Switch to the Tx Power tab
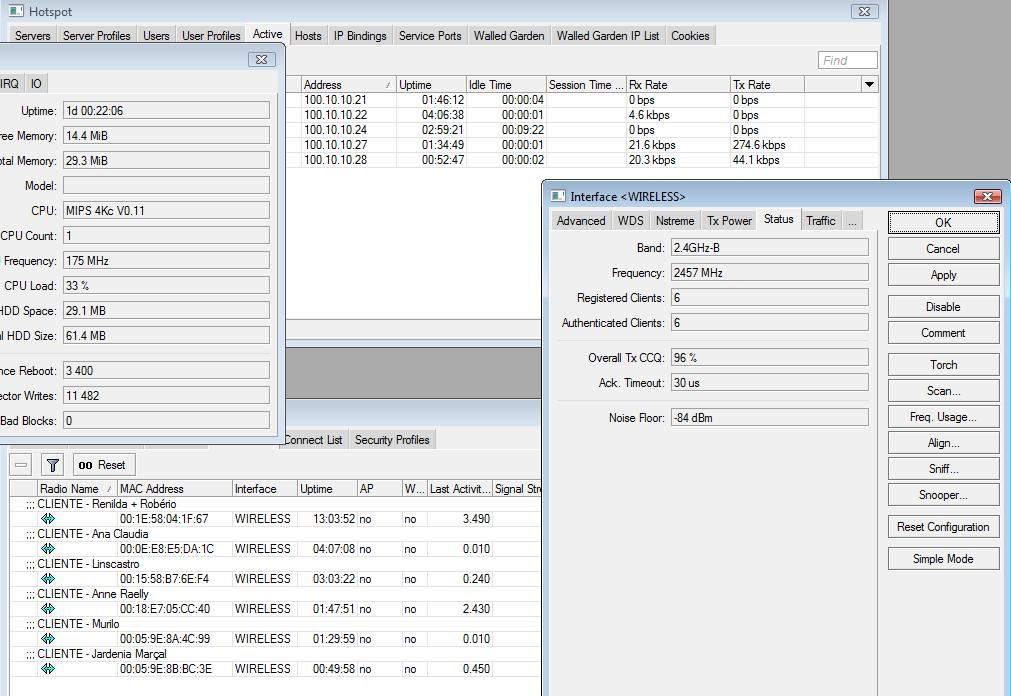1011x696 pixels. click(x=729, y=221)
